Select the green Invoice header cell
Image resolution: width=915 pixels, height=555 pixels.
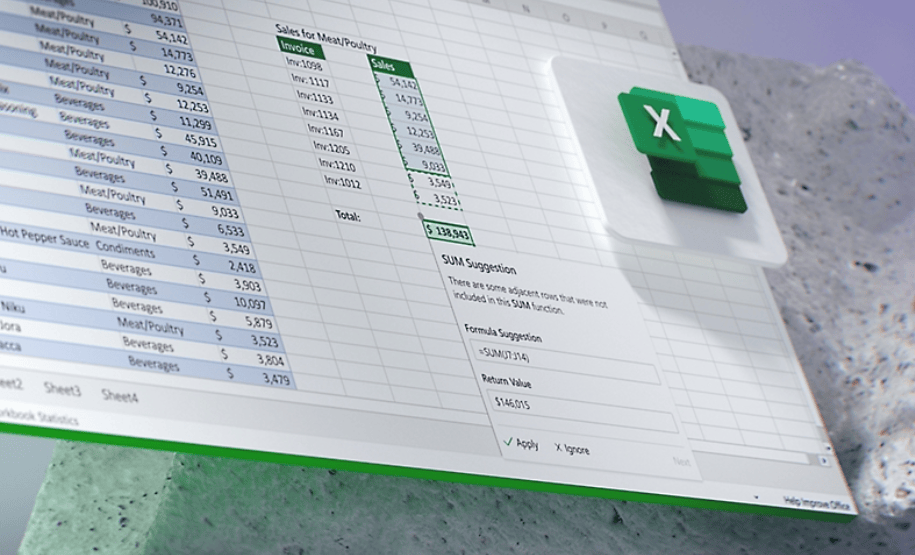click(301, 47)
